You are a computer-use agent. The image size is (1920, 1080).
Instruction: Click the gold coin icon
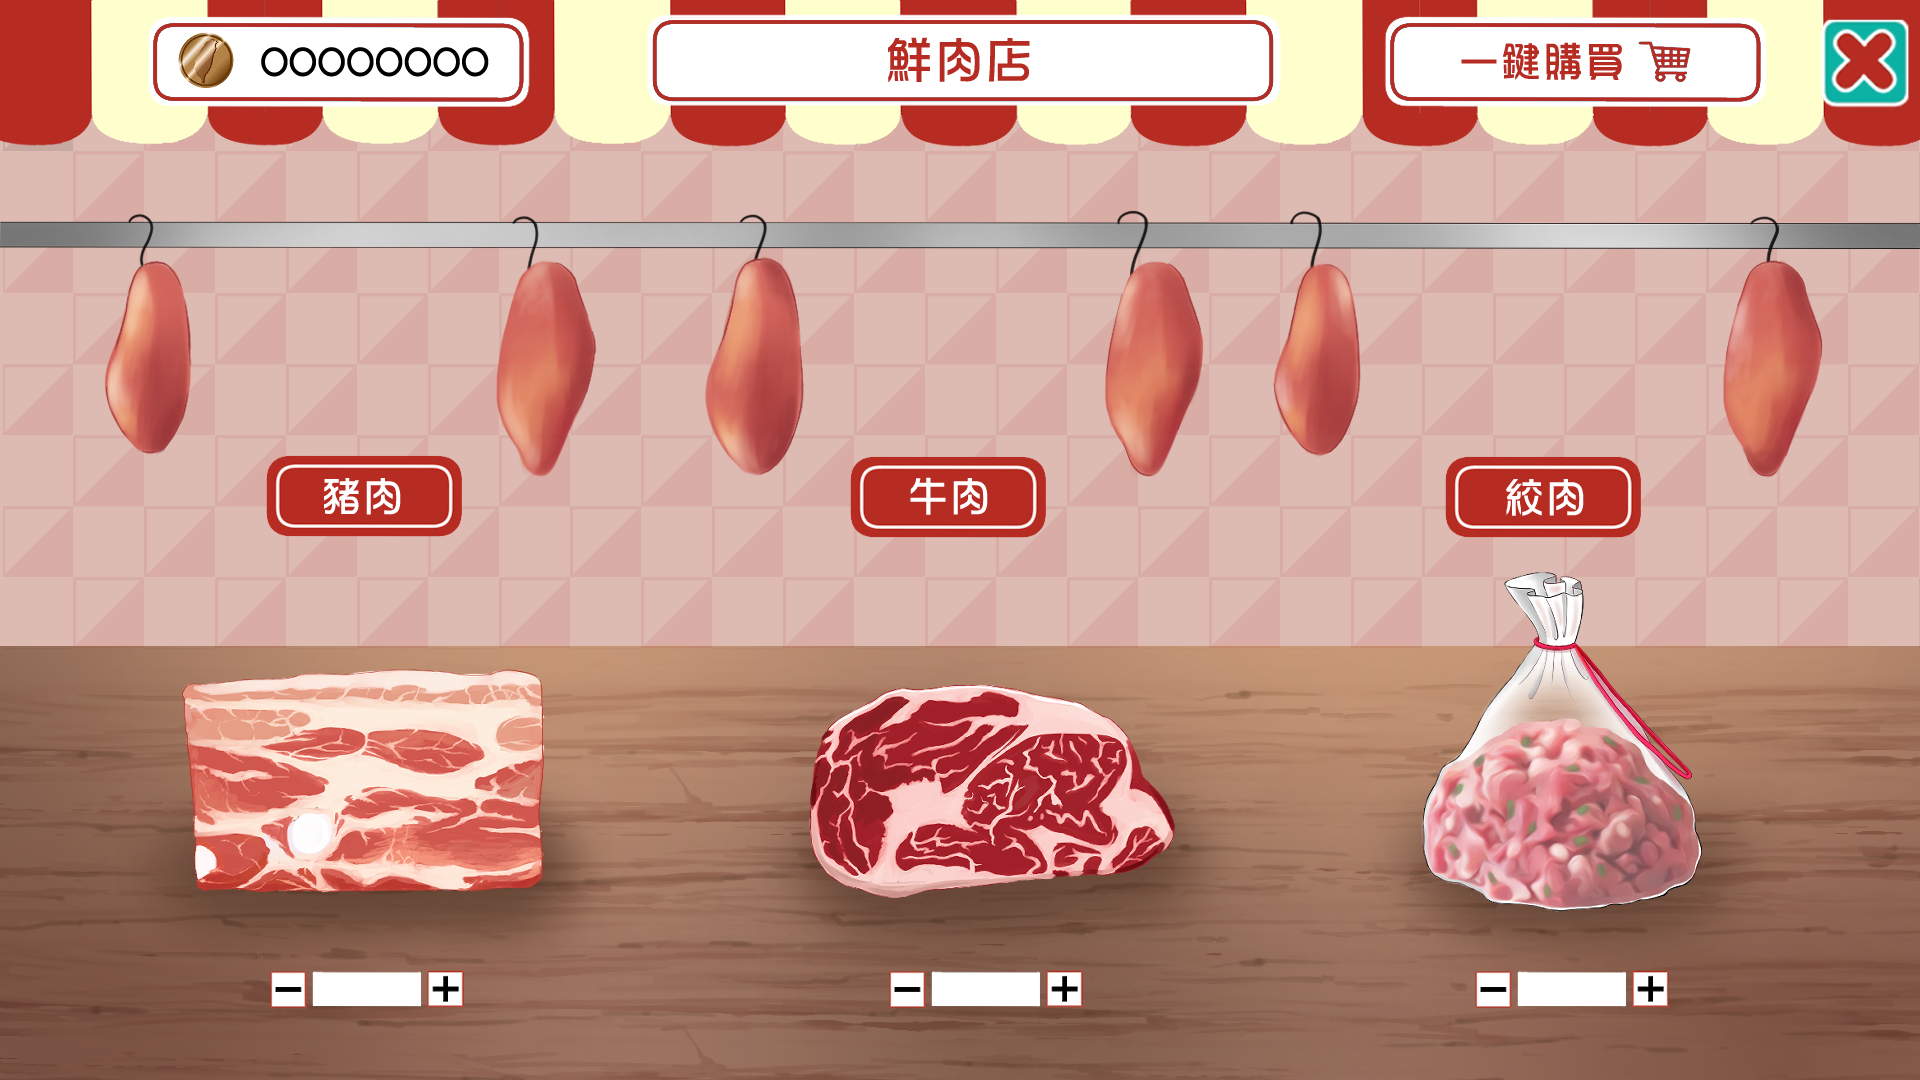(206, 61)
